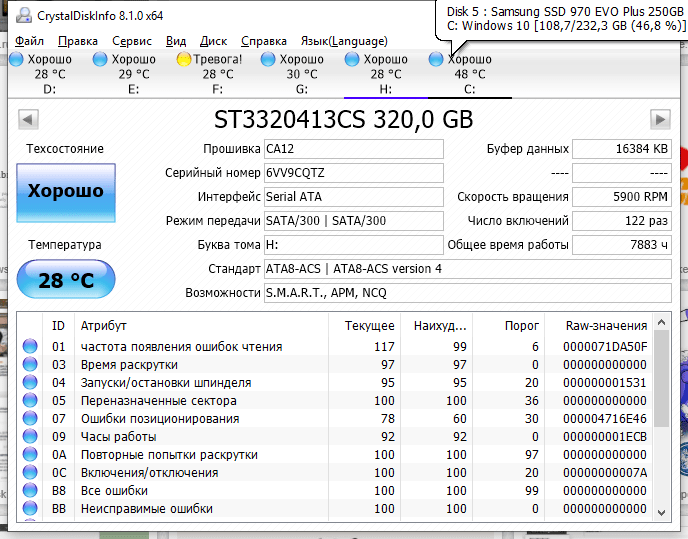The width and height of the screenshot is (688, 539).
Task: Click the Raw-значения column header
Action: tap(598, 326)
